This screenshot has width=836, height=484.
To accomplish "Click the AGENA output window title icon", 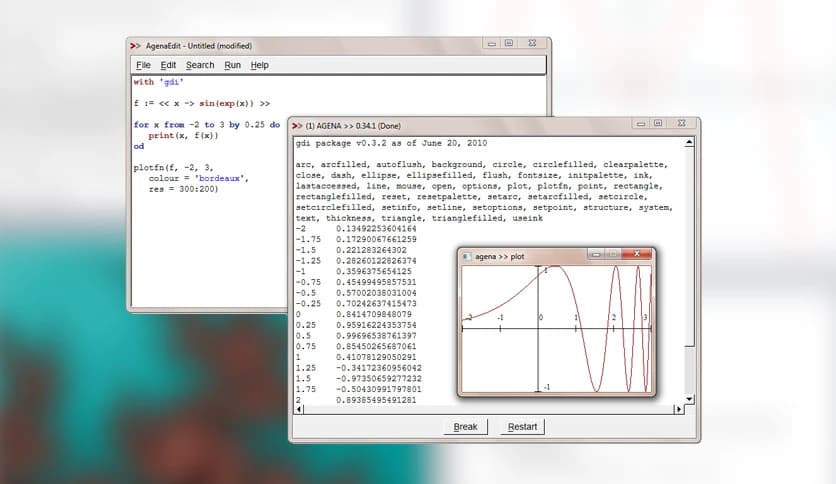I will 297,126.
